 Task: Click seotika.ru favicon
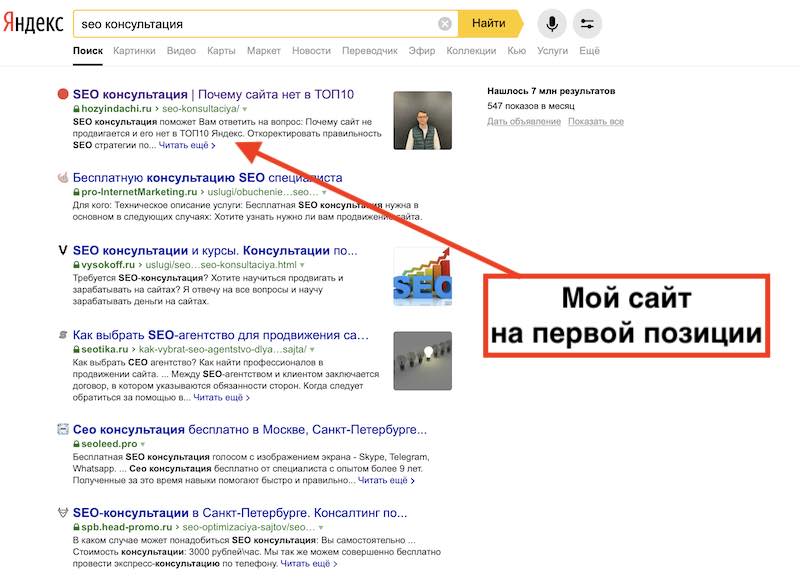click(63, 335)
